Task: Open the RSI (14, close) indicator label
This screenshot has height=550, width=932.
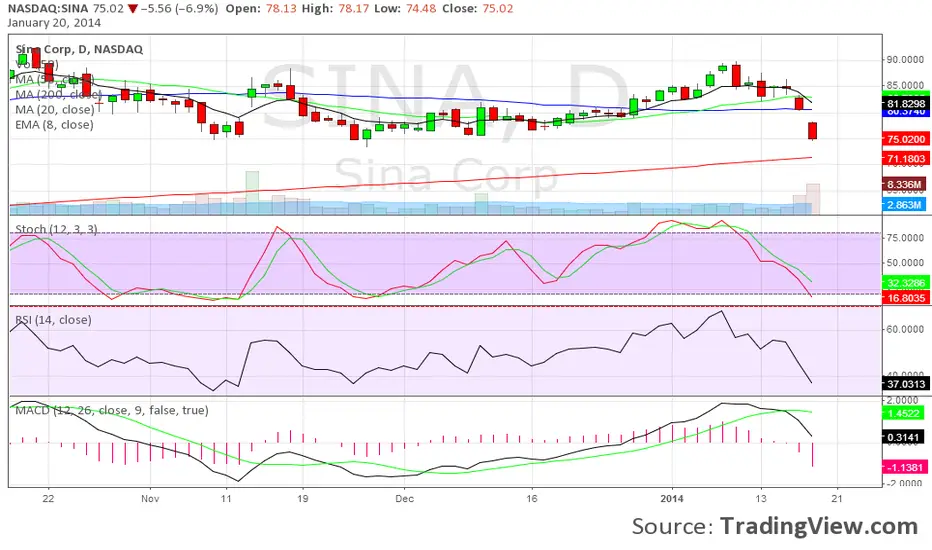Action: click(53, 320)
